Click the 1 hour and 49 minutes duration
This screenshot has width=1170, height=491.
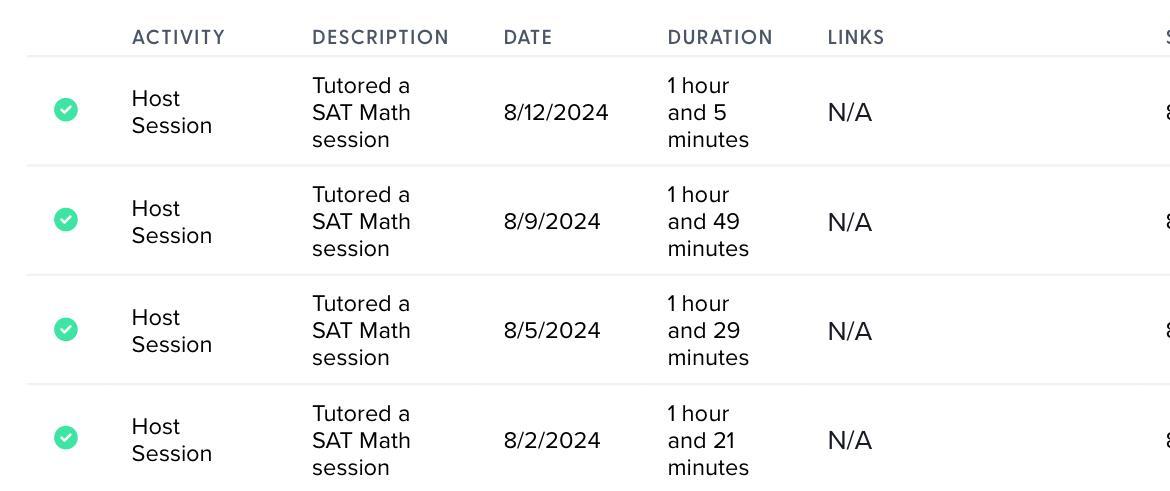[x=708, y=222]
